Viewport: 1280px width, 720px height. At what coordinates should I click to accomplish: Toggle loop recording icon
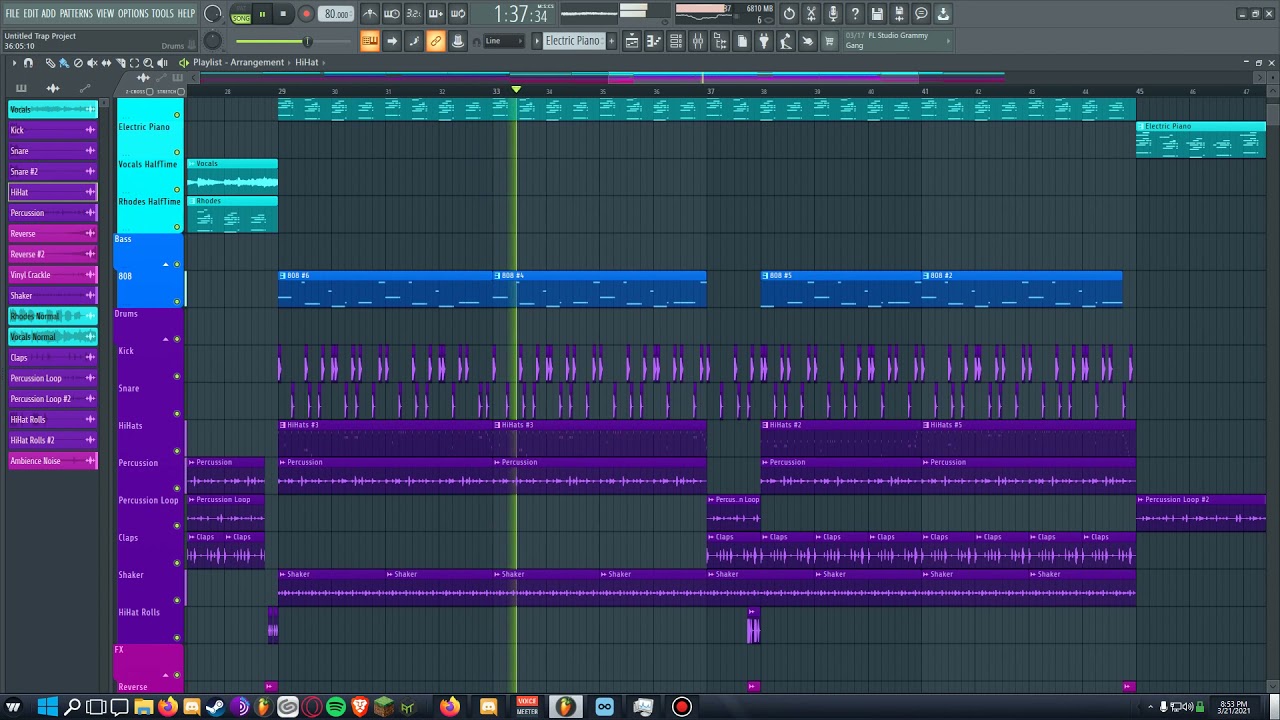pos(458,14)
